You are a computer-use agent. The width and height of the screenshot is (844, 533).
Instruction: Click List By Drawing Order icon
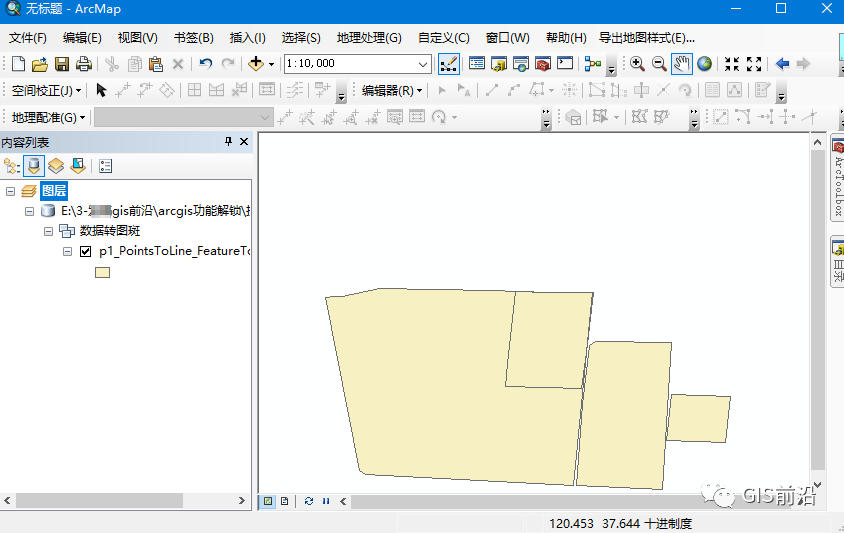point(11,166)
